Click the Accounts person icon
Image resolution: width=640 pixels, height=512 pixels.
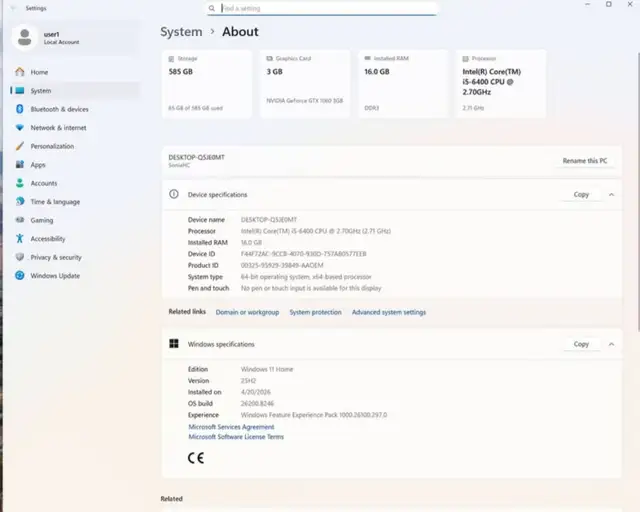(x=20, y=183)
